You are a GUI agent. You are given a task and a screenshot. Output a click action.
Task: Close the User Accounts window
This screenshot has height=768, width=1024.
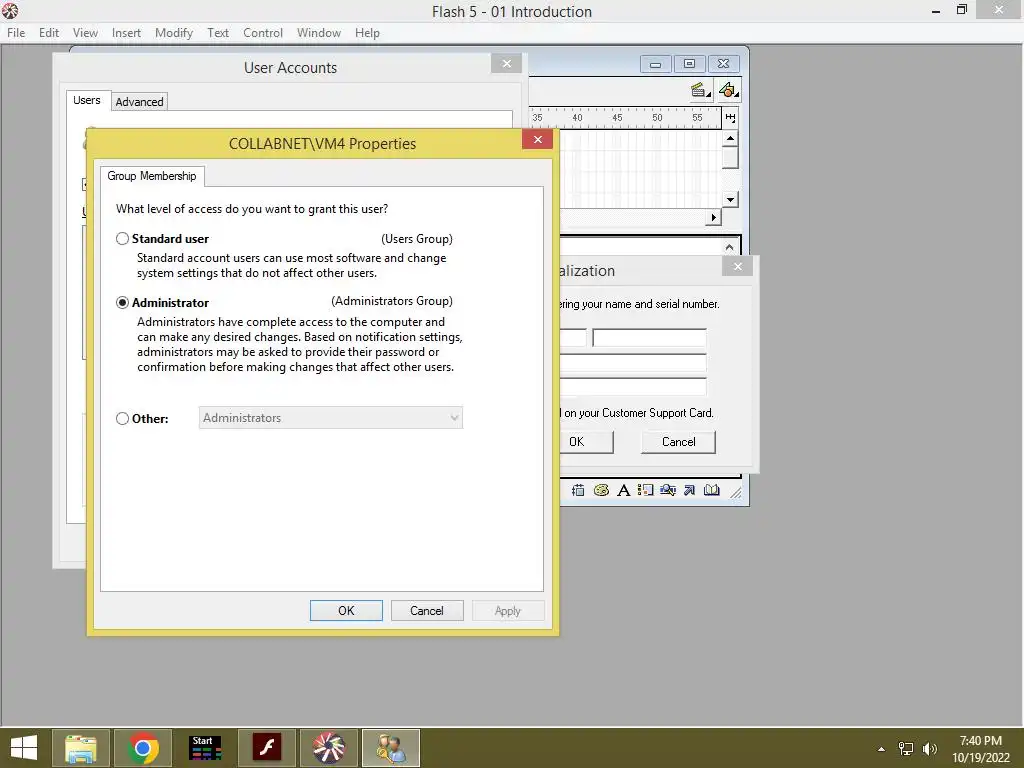coord(506,63)
